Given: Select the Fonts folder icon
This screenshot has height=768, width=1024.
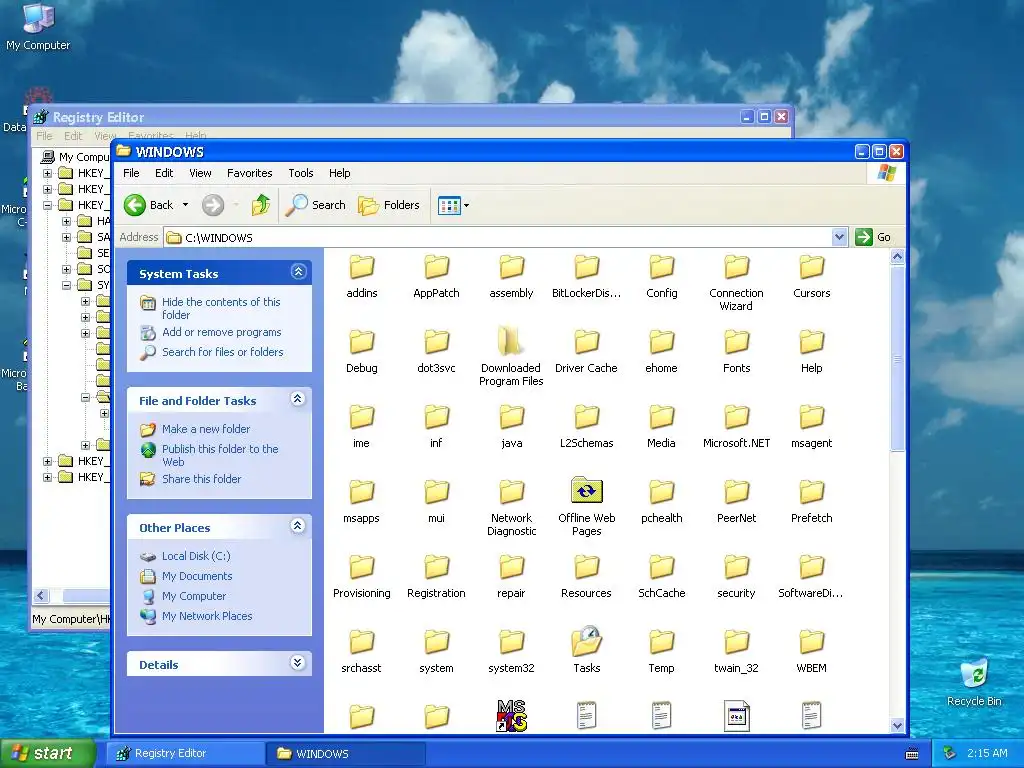Looking at the screenshot, I should [x=736, y=342].
